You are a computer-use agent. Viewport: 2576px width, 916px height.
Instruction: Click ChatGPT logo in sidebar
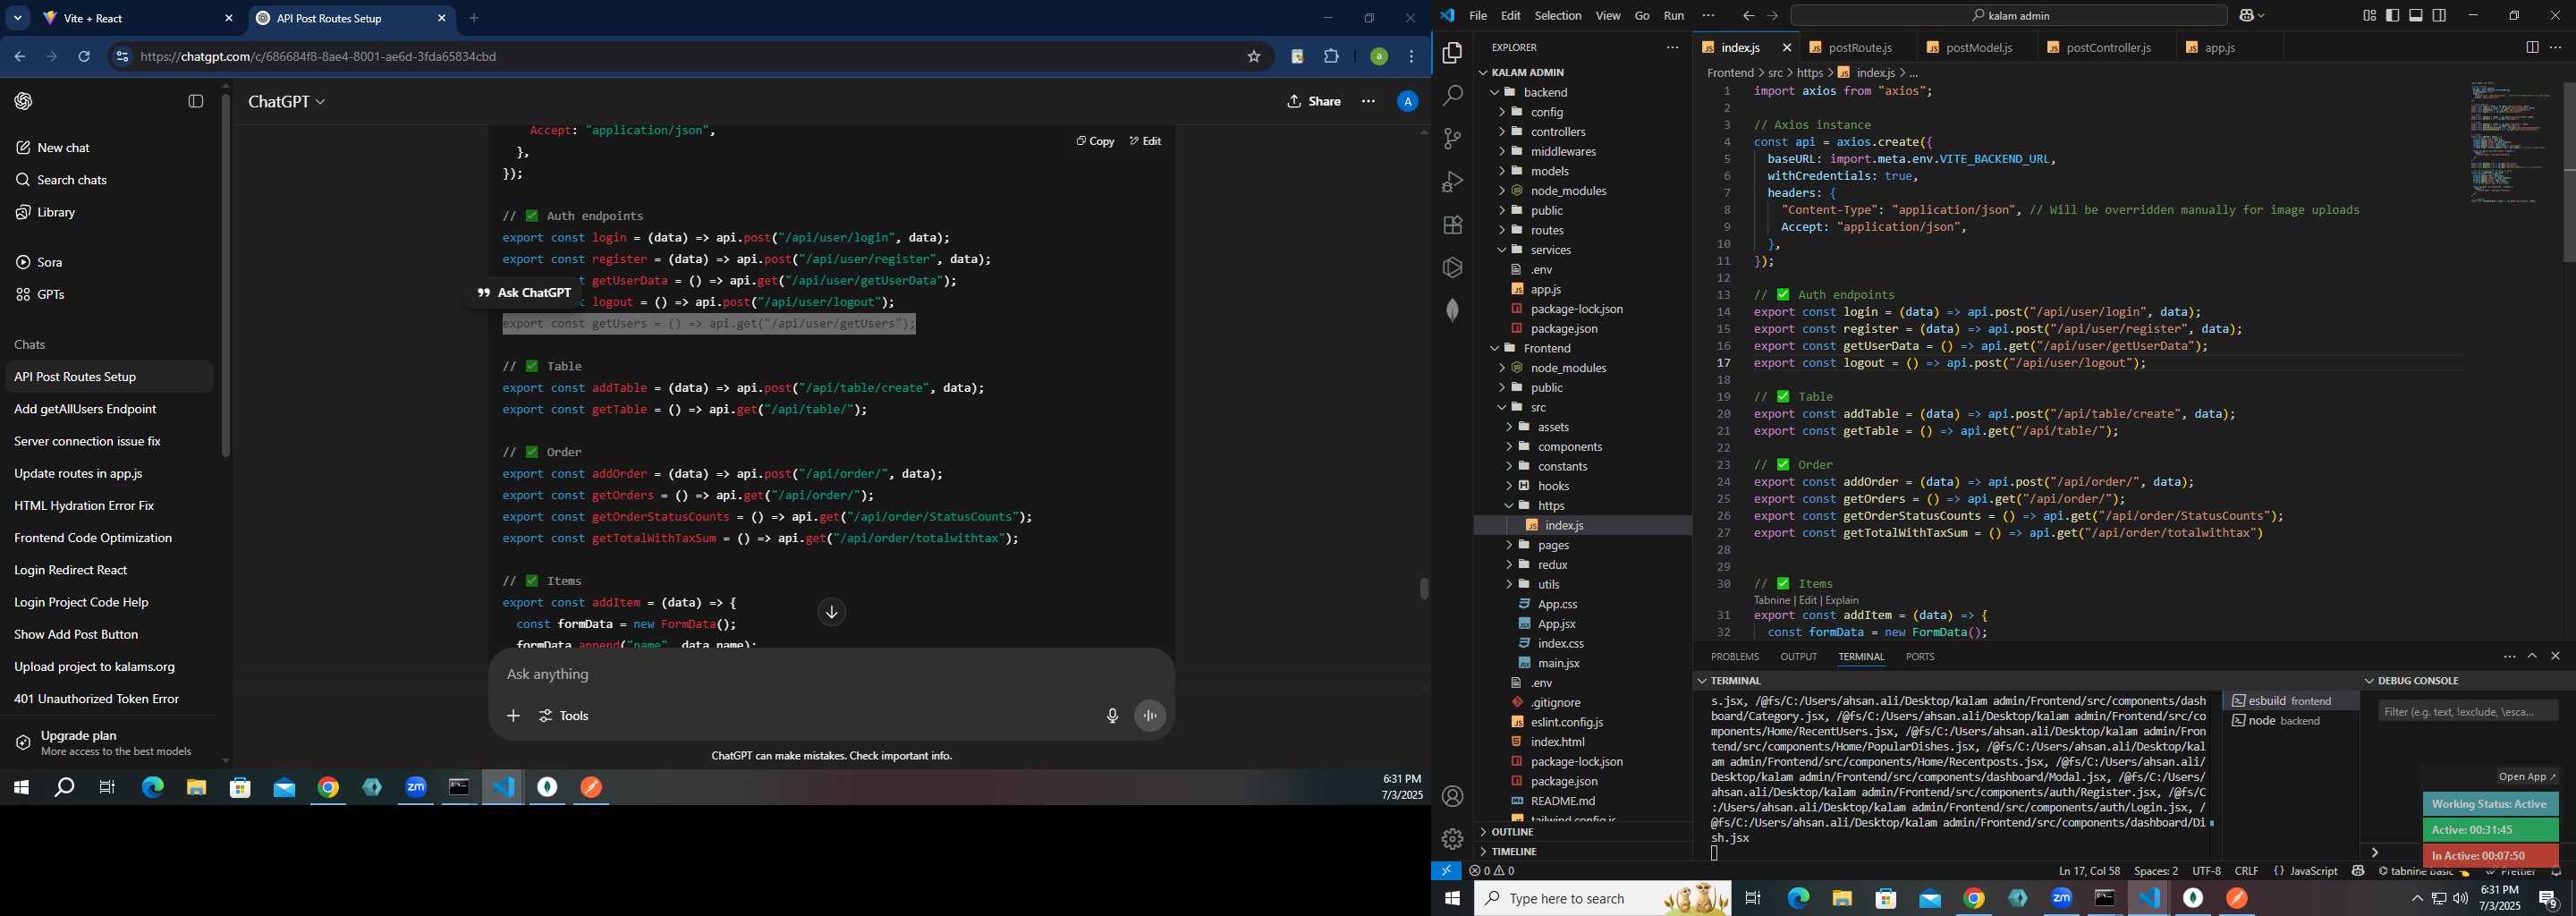[x=23, y=101]
